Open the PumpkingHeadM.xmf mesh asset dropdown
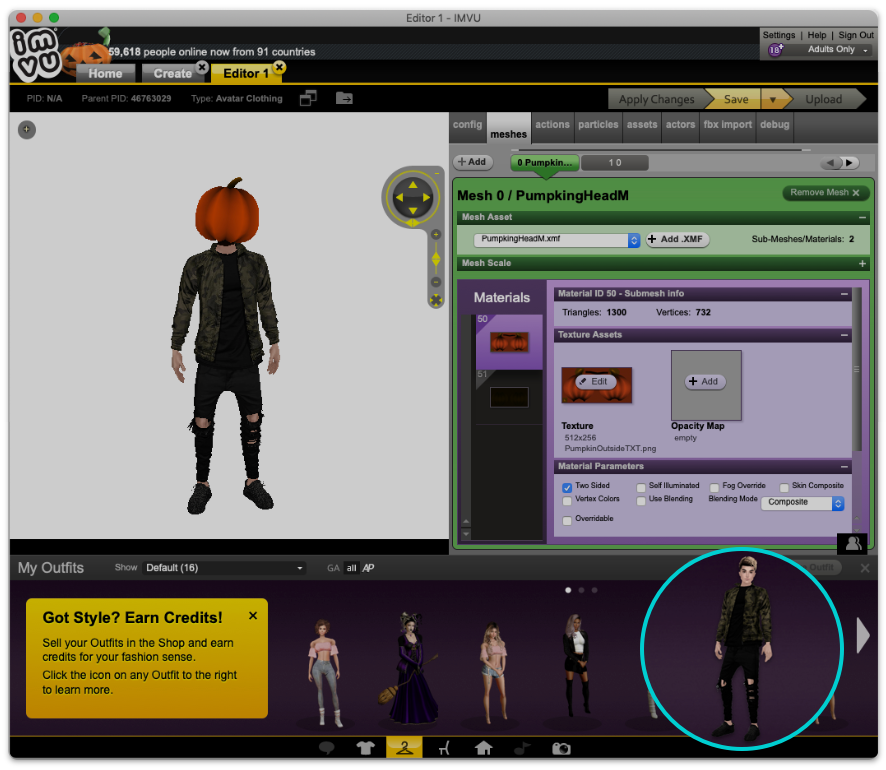Screen dimensions: 886x770 (x=557, y=240)
